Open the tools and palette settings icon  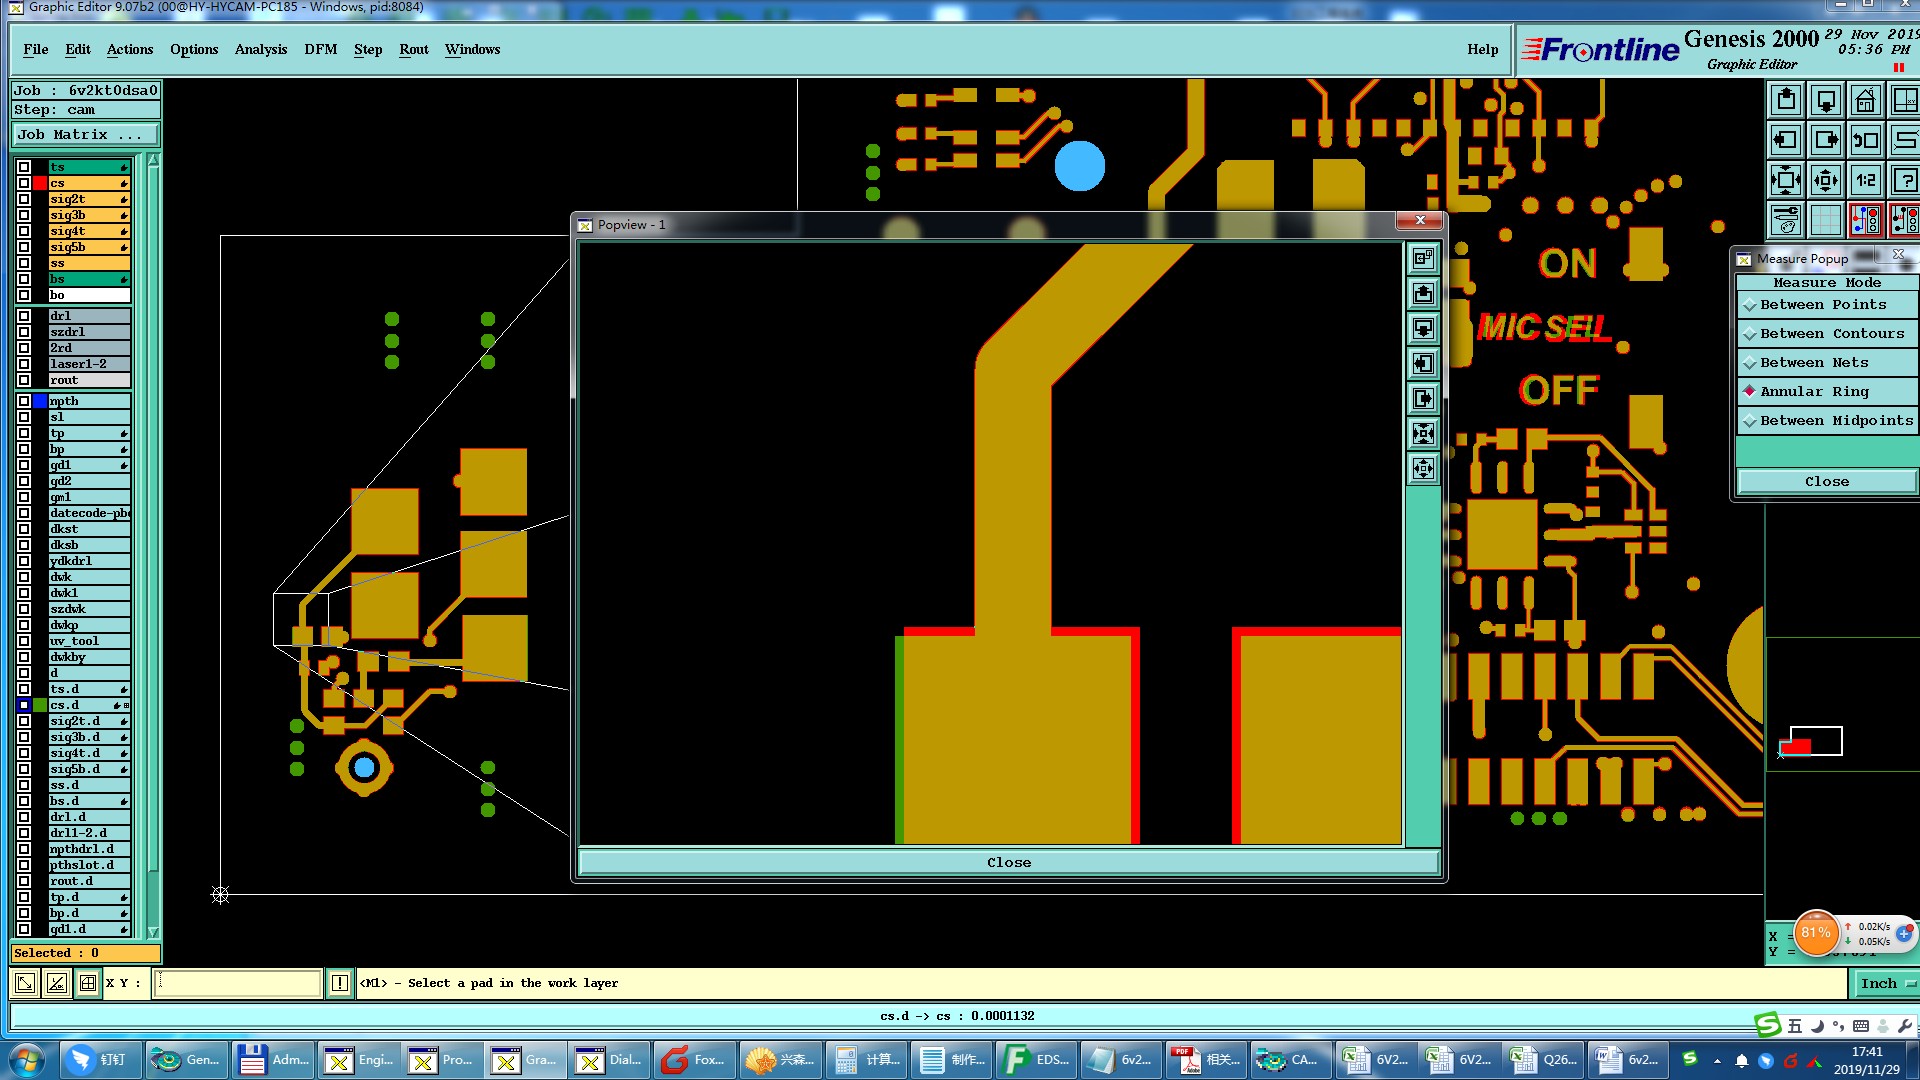point(1786,220)
